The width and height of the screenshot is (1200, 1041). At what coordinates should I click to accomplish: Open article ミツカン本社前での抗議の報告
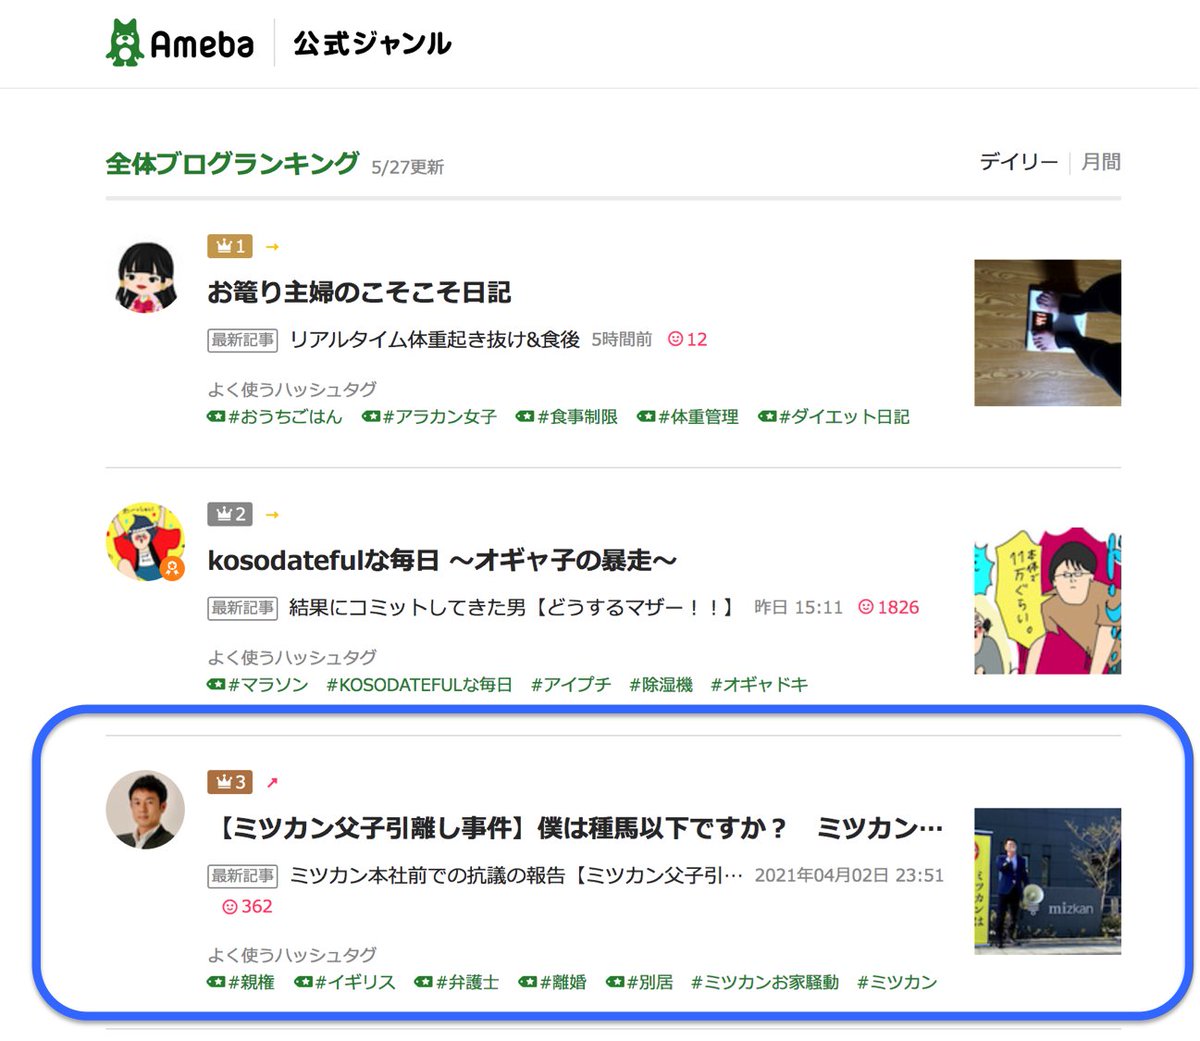[516, 876]
